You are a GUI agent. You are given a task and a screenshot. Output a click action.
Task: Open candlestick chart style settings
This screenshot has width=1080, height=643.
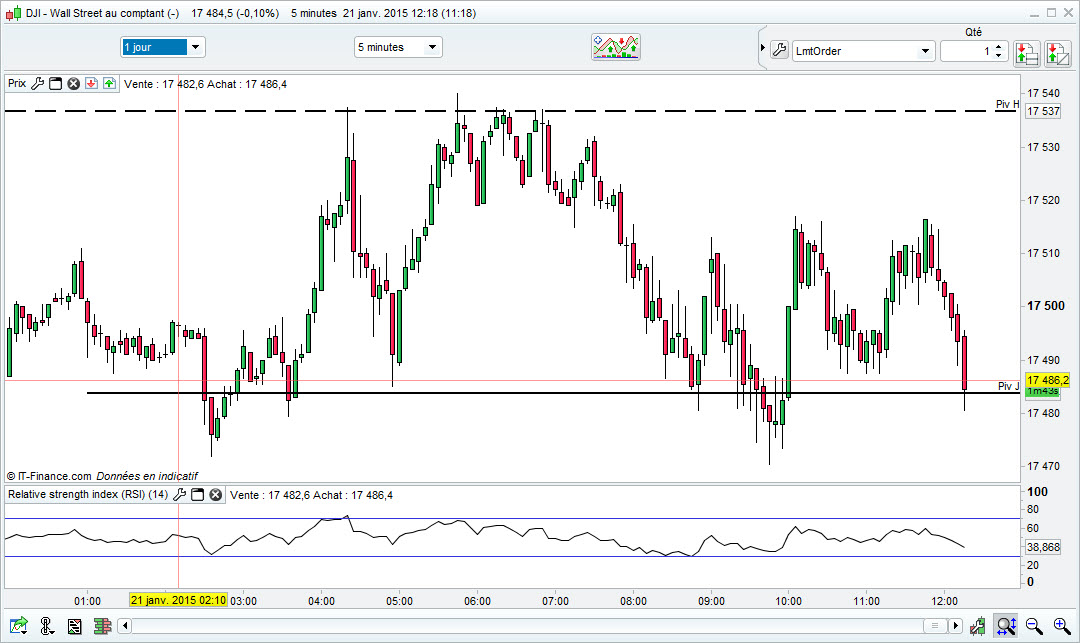point(977,626)
